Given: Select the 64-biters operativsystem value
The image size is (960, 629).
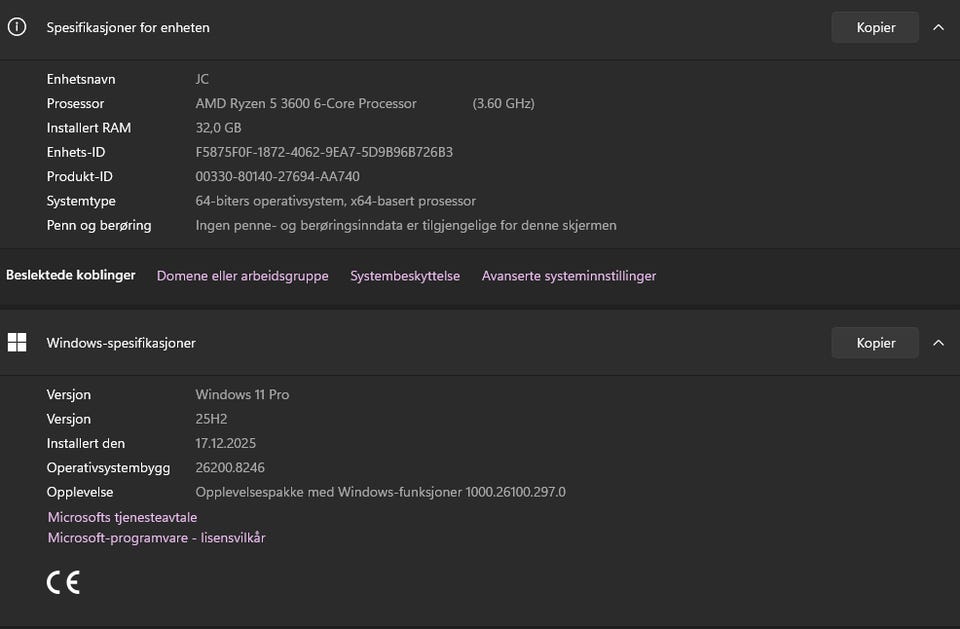Looking at the screenshot, I should point(336,201).
